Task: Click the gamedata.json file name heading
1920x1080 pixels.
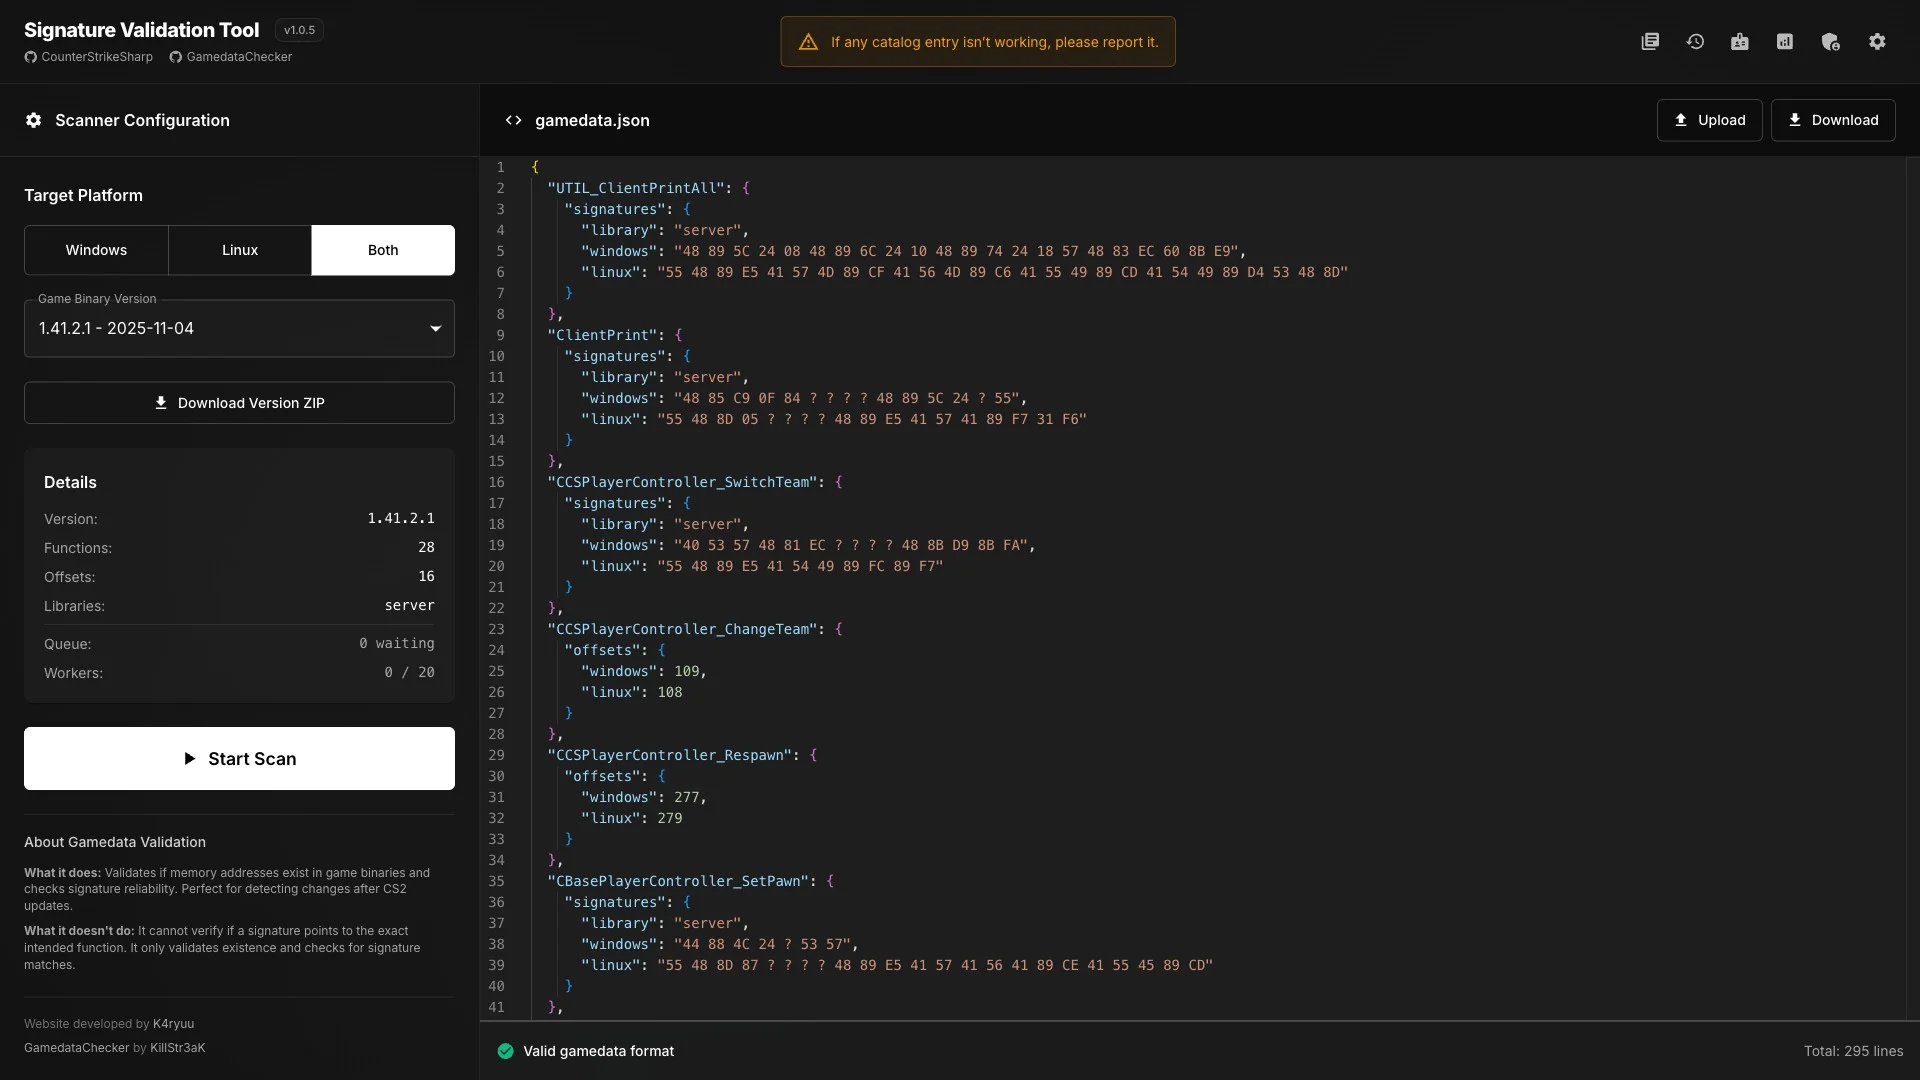Action: pyautogui.click(x=592, y=120)
